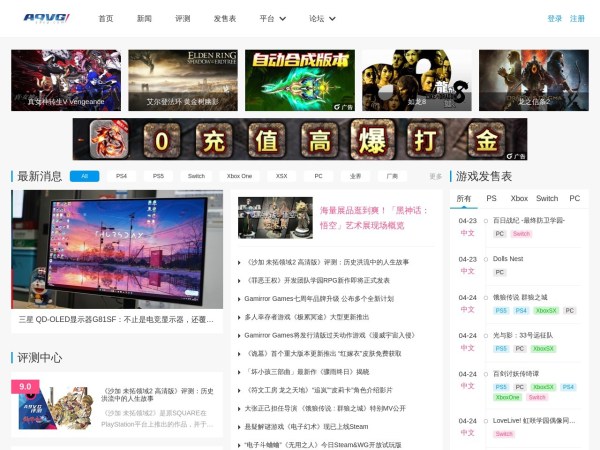Click the 登录 login link

(x=555, y=18)
